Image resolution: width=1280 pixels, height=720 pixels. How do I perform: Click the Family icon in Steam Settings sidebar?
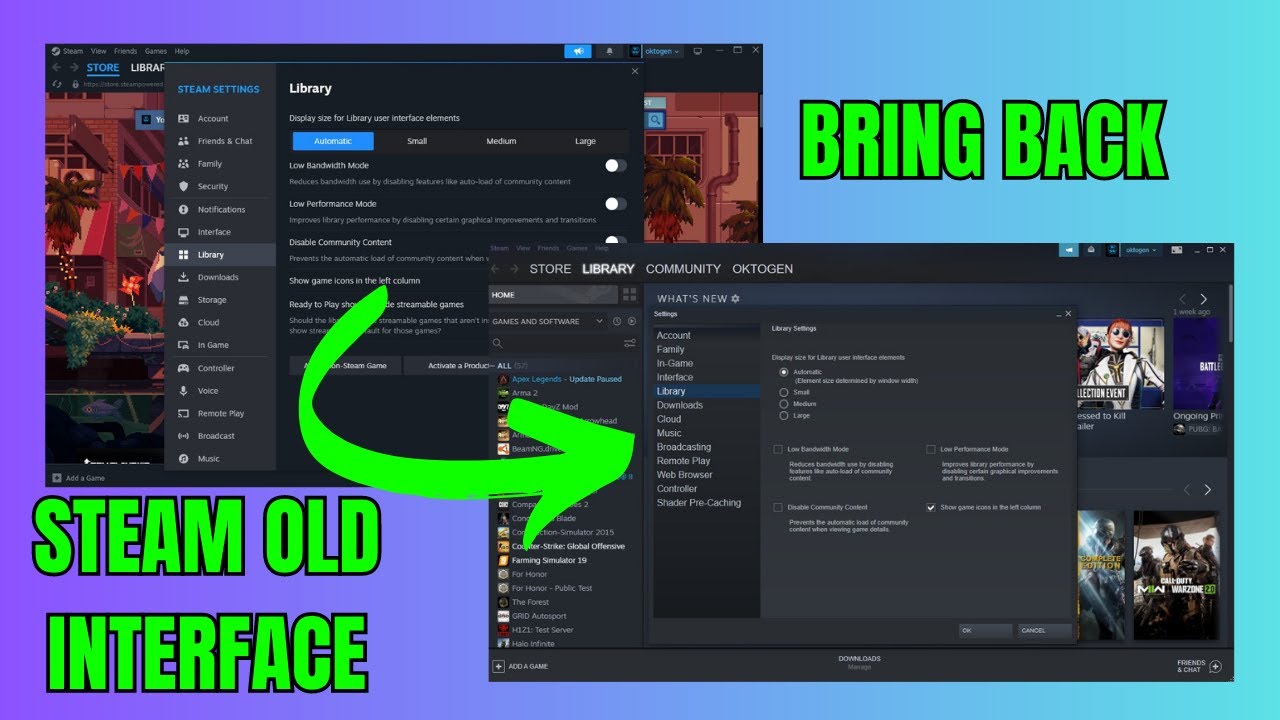click(184, 164)
